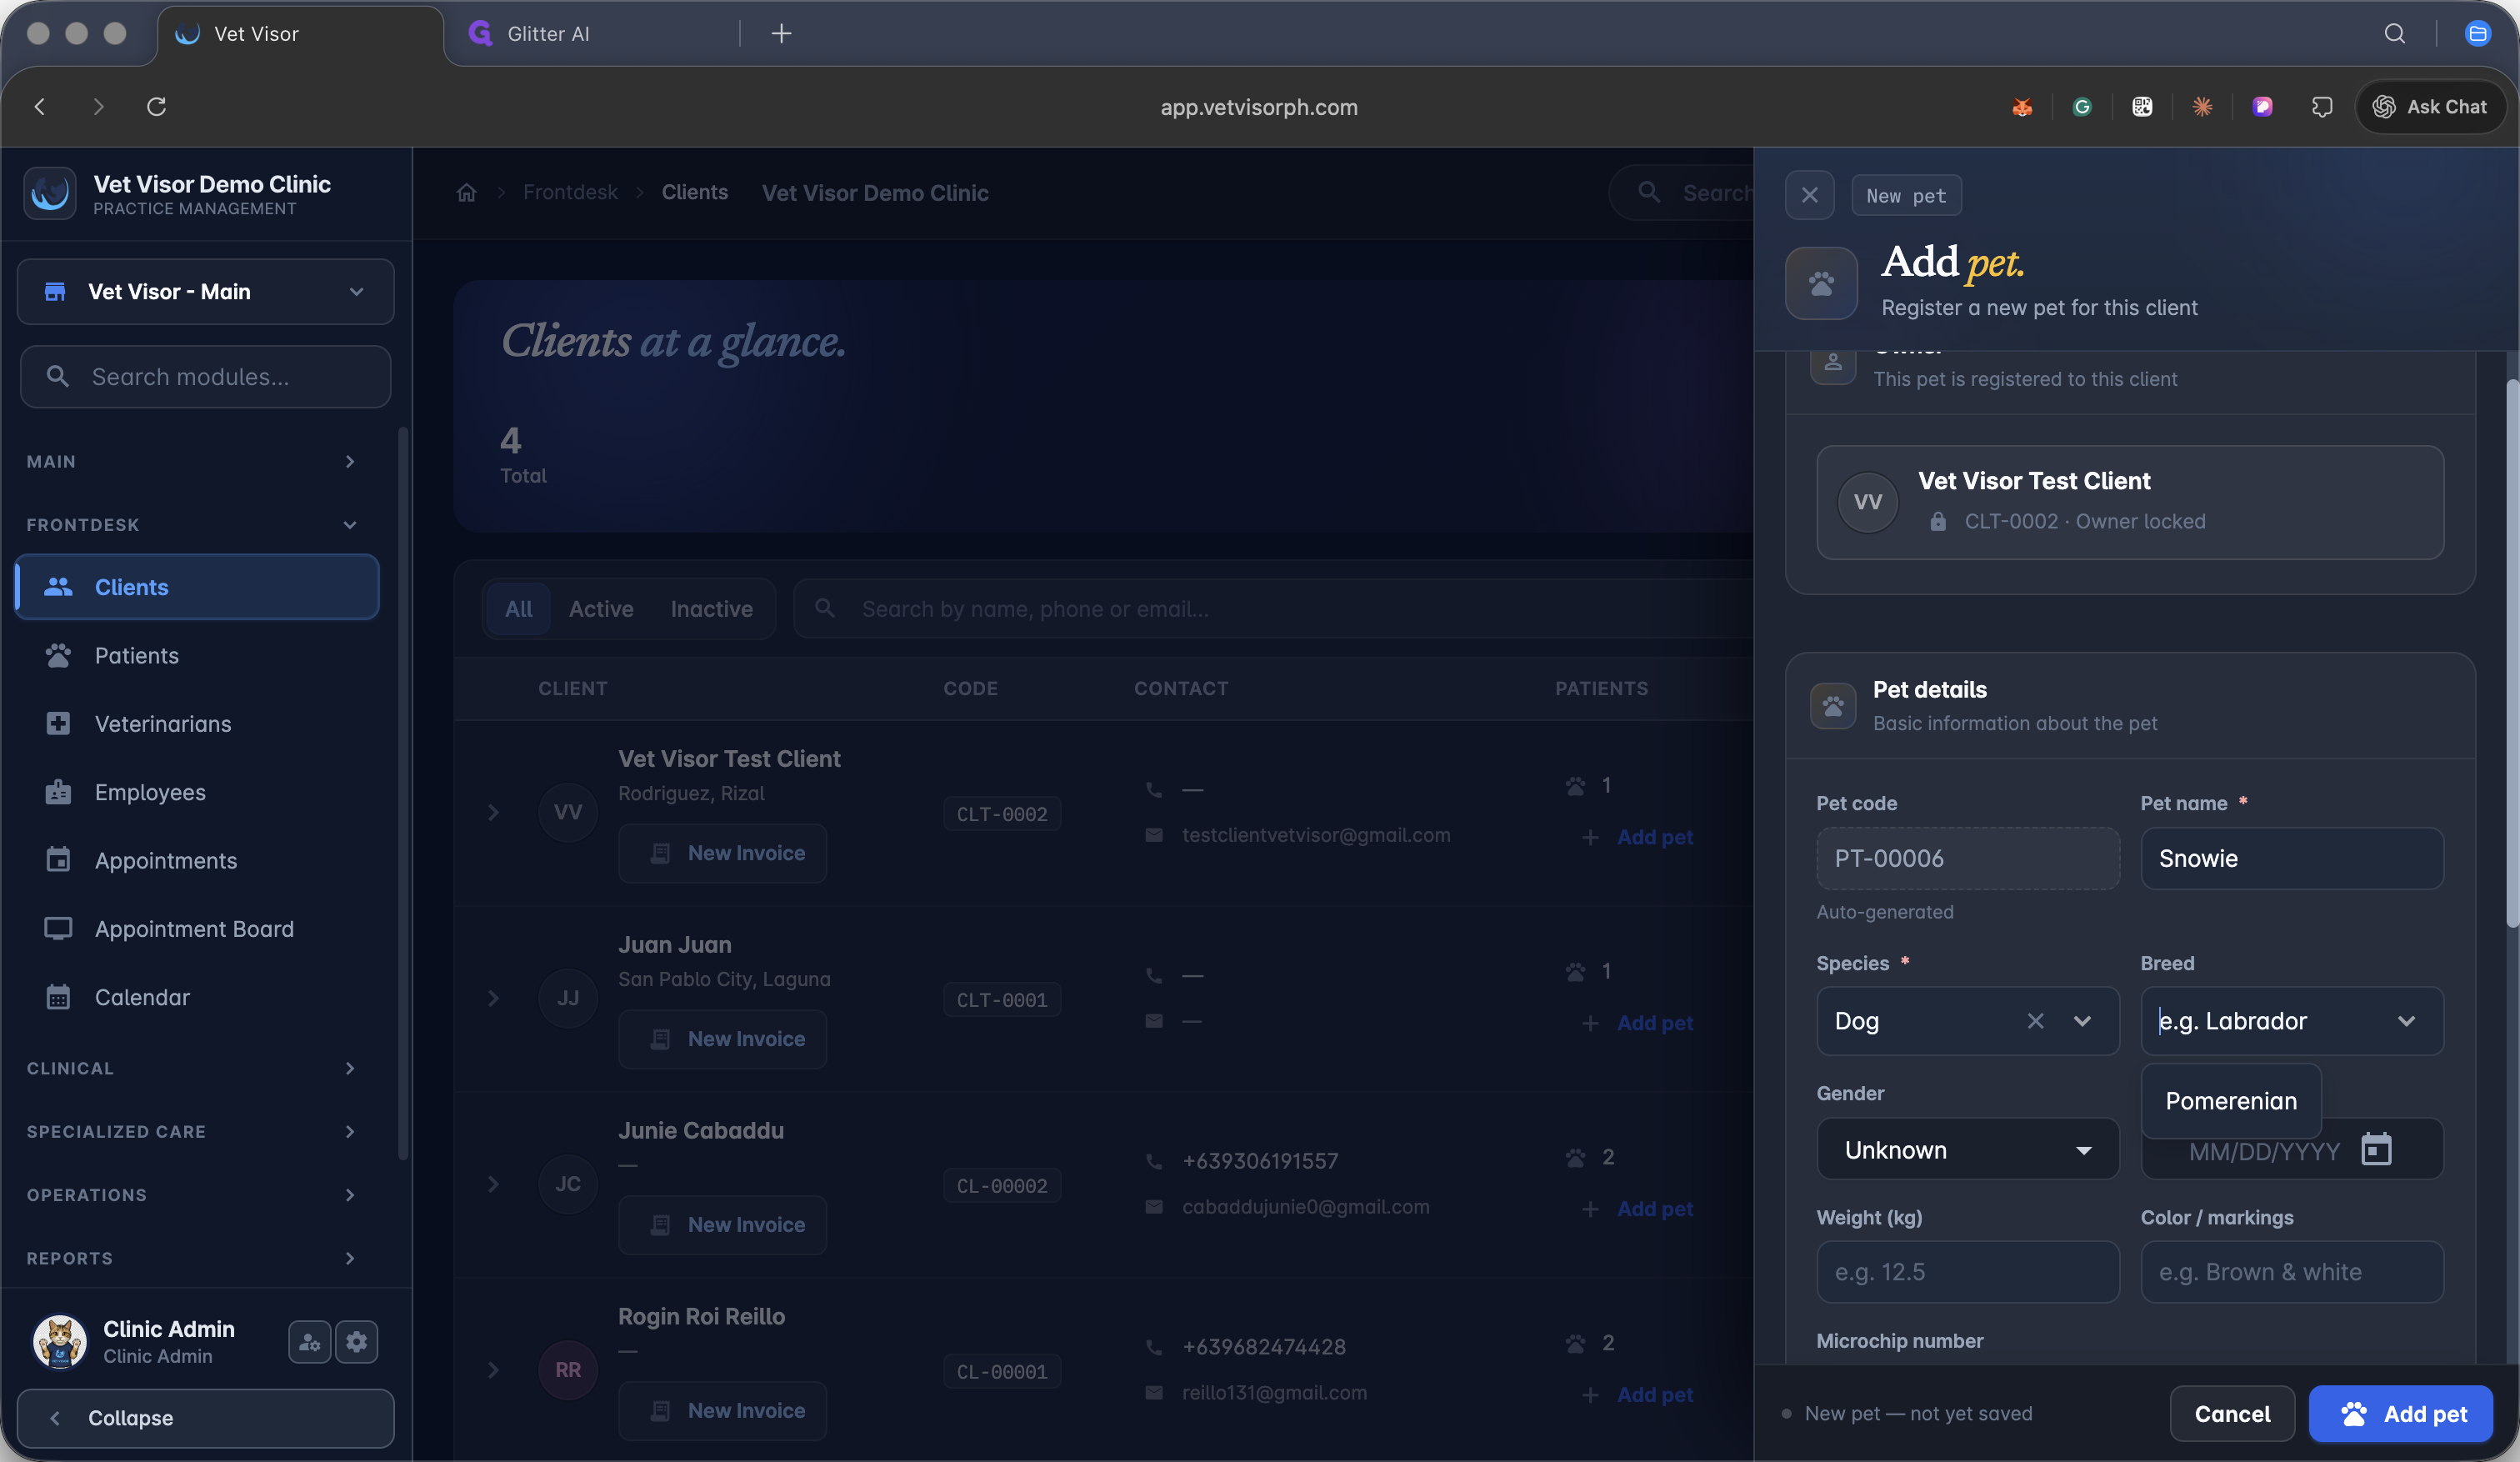Select the Inactive clients filter tab
Image resolution: width=2520 pixels, height=1462 pixels.
click(x=711, y=609)
